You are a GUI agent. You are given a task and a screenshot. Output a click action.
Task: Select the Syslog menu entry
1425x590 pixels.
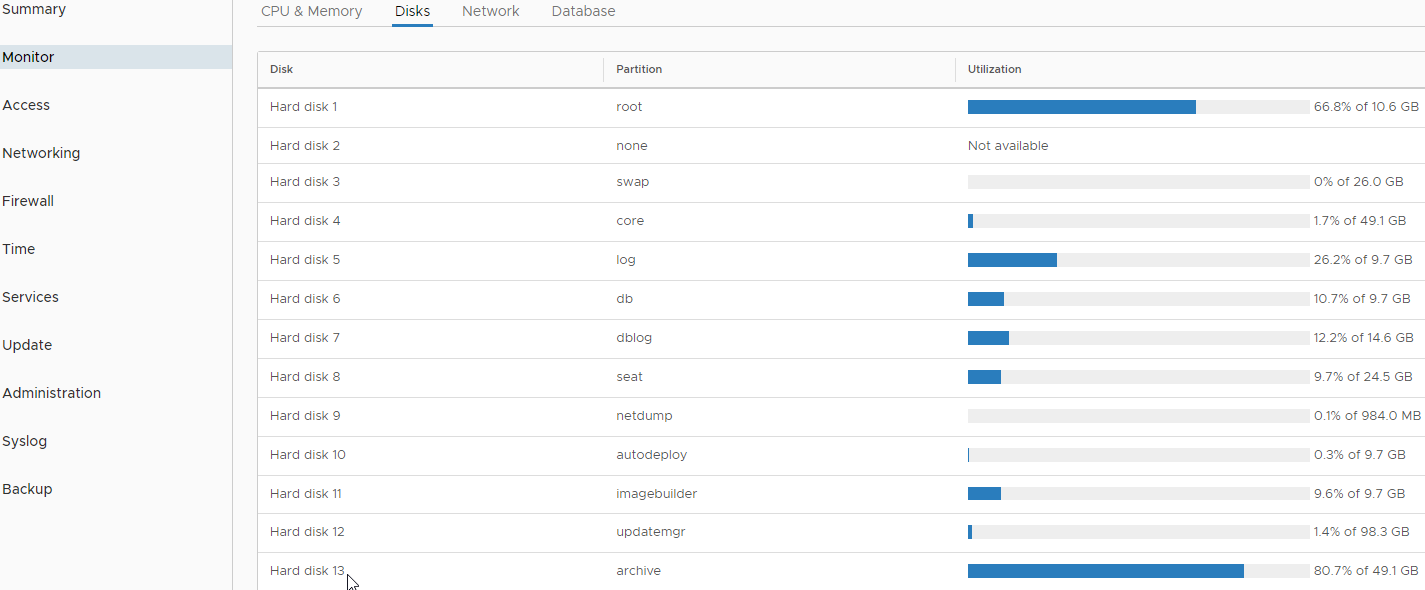click(x=25, y=441)
